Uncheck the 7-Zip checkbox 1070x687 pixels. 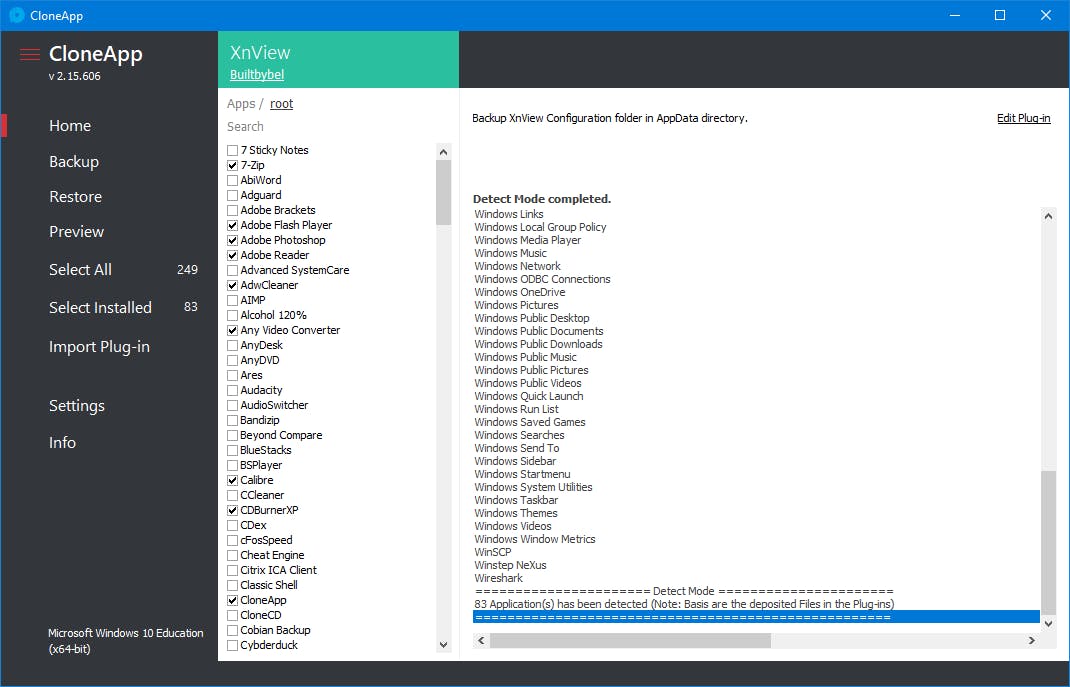point(233,165)
